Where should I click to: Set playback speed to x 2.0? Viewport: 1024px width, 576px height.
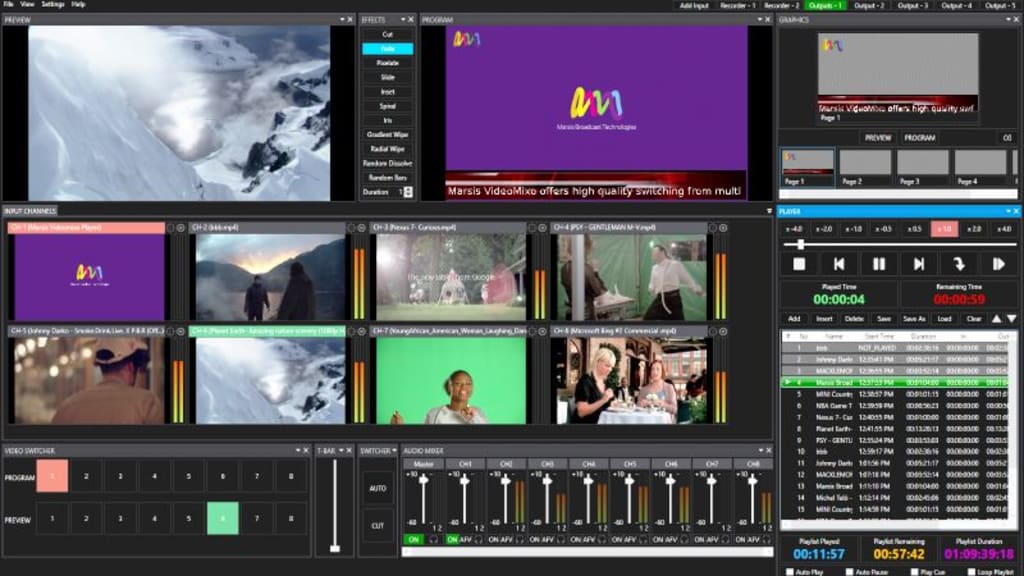click(x=973, y=230)
